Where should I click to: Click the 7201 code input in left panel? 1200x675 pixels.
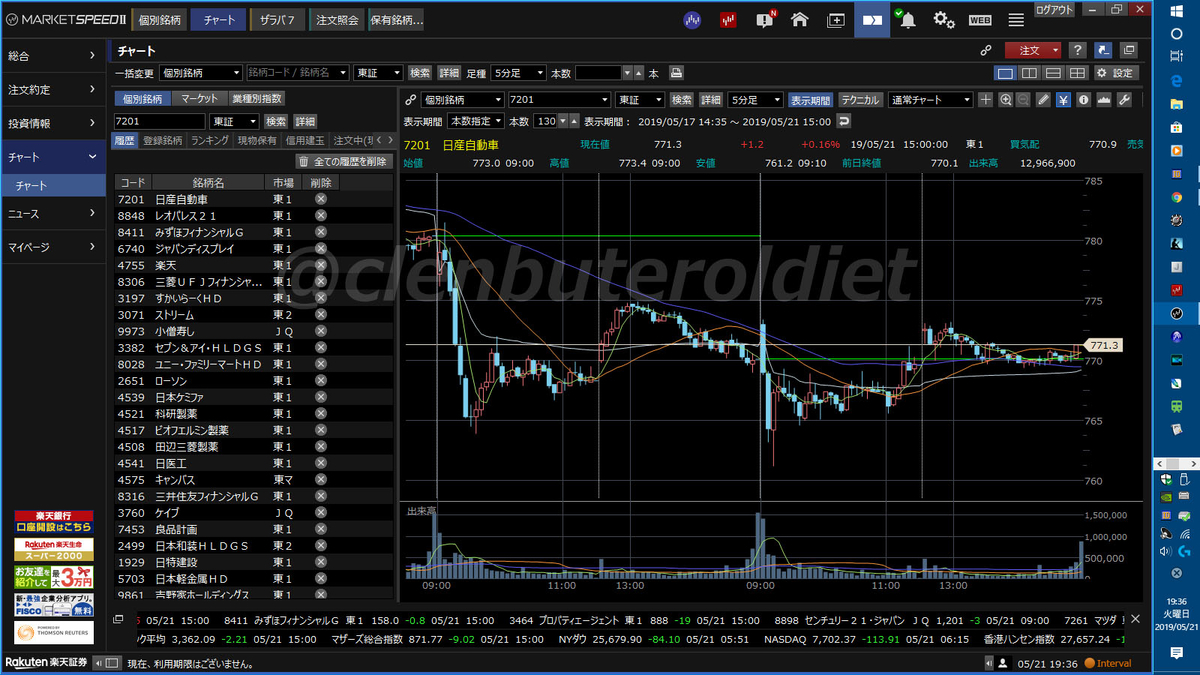(160, 121)
